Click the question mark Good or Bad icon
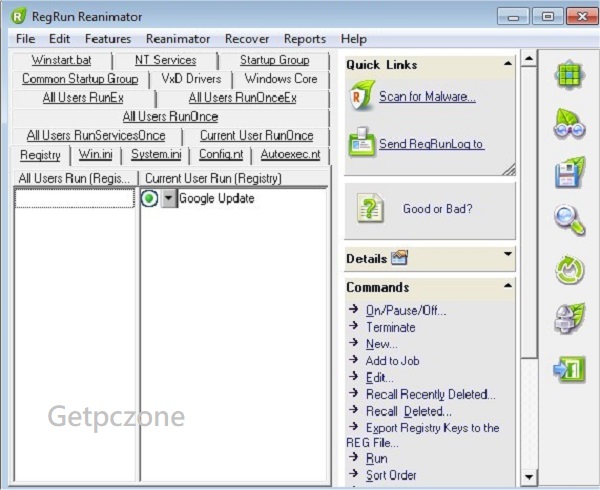600x490 pixels. [370, 208]
